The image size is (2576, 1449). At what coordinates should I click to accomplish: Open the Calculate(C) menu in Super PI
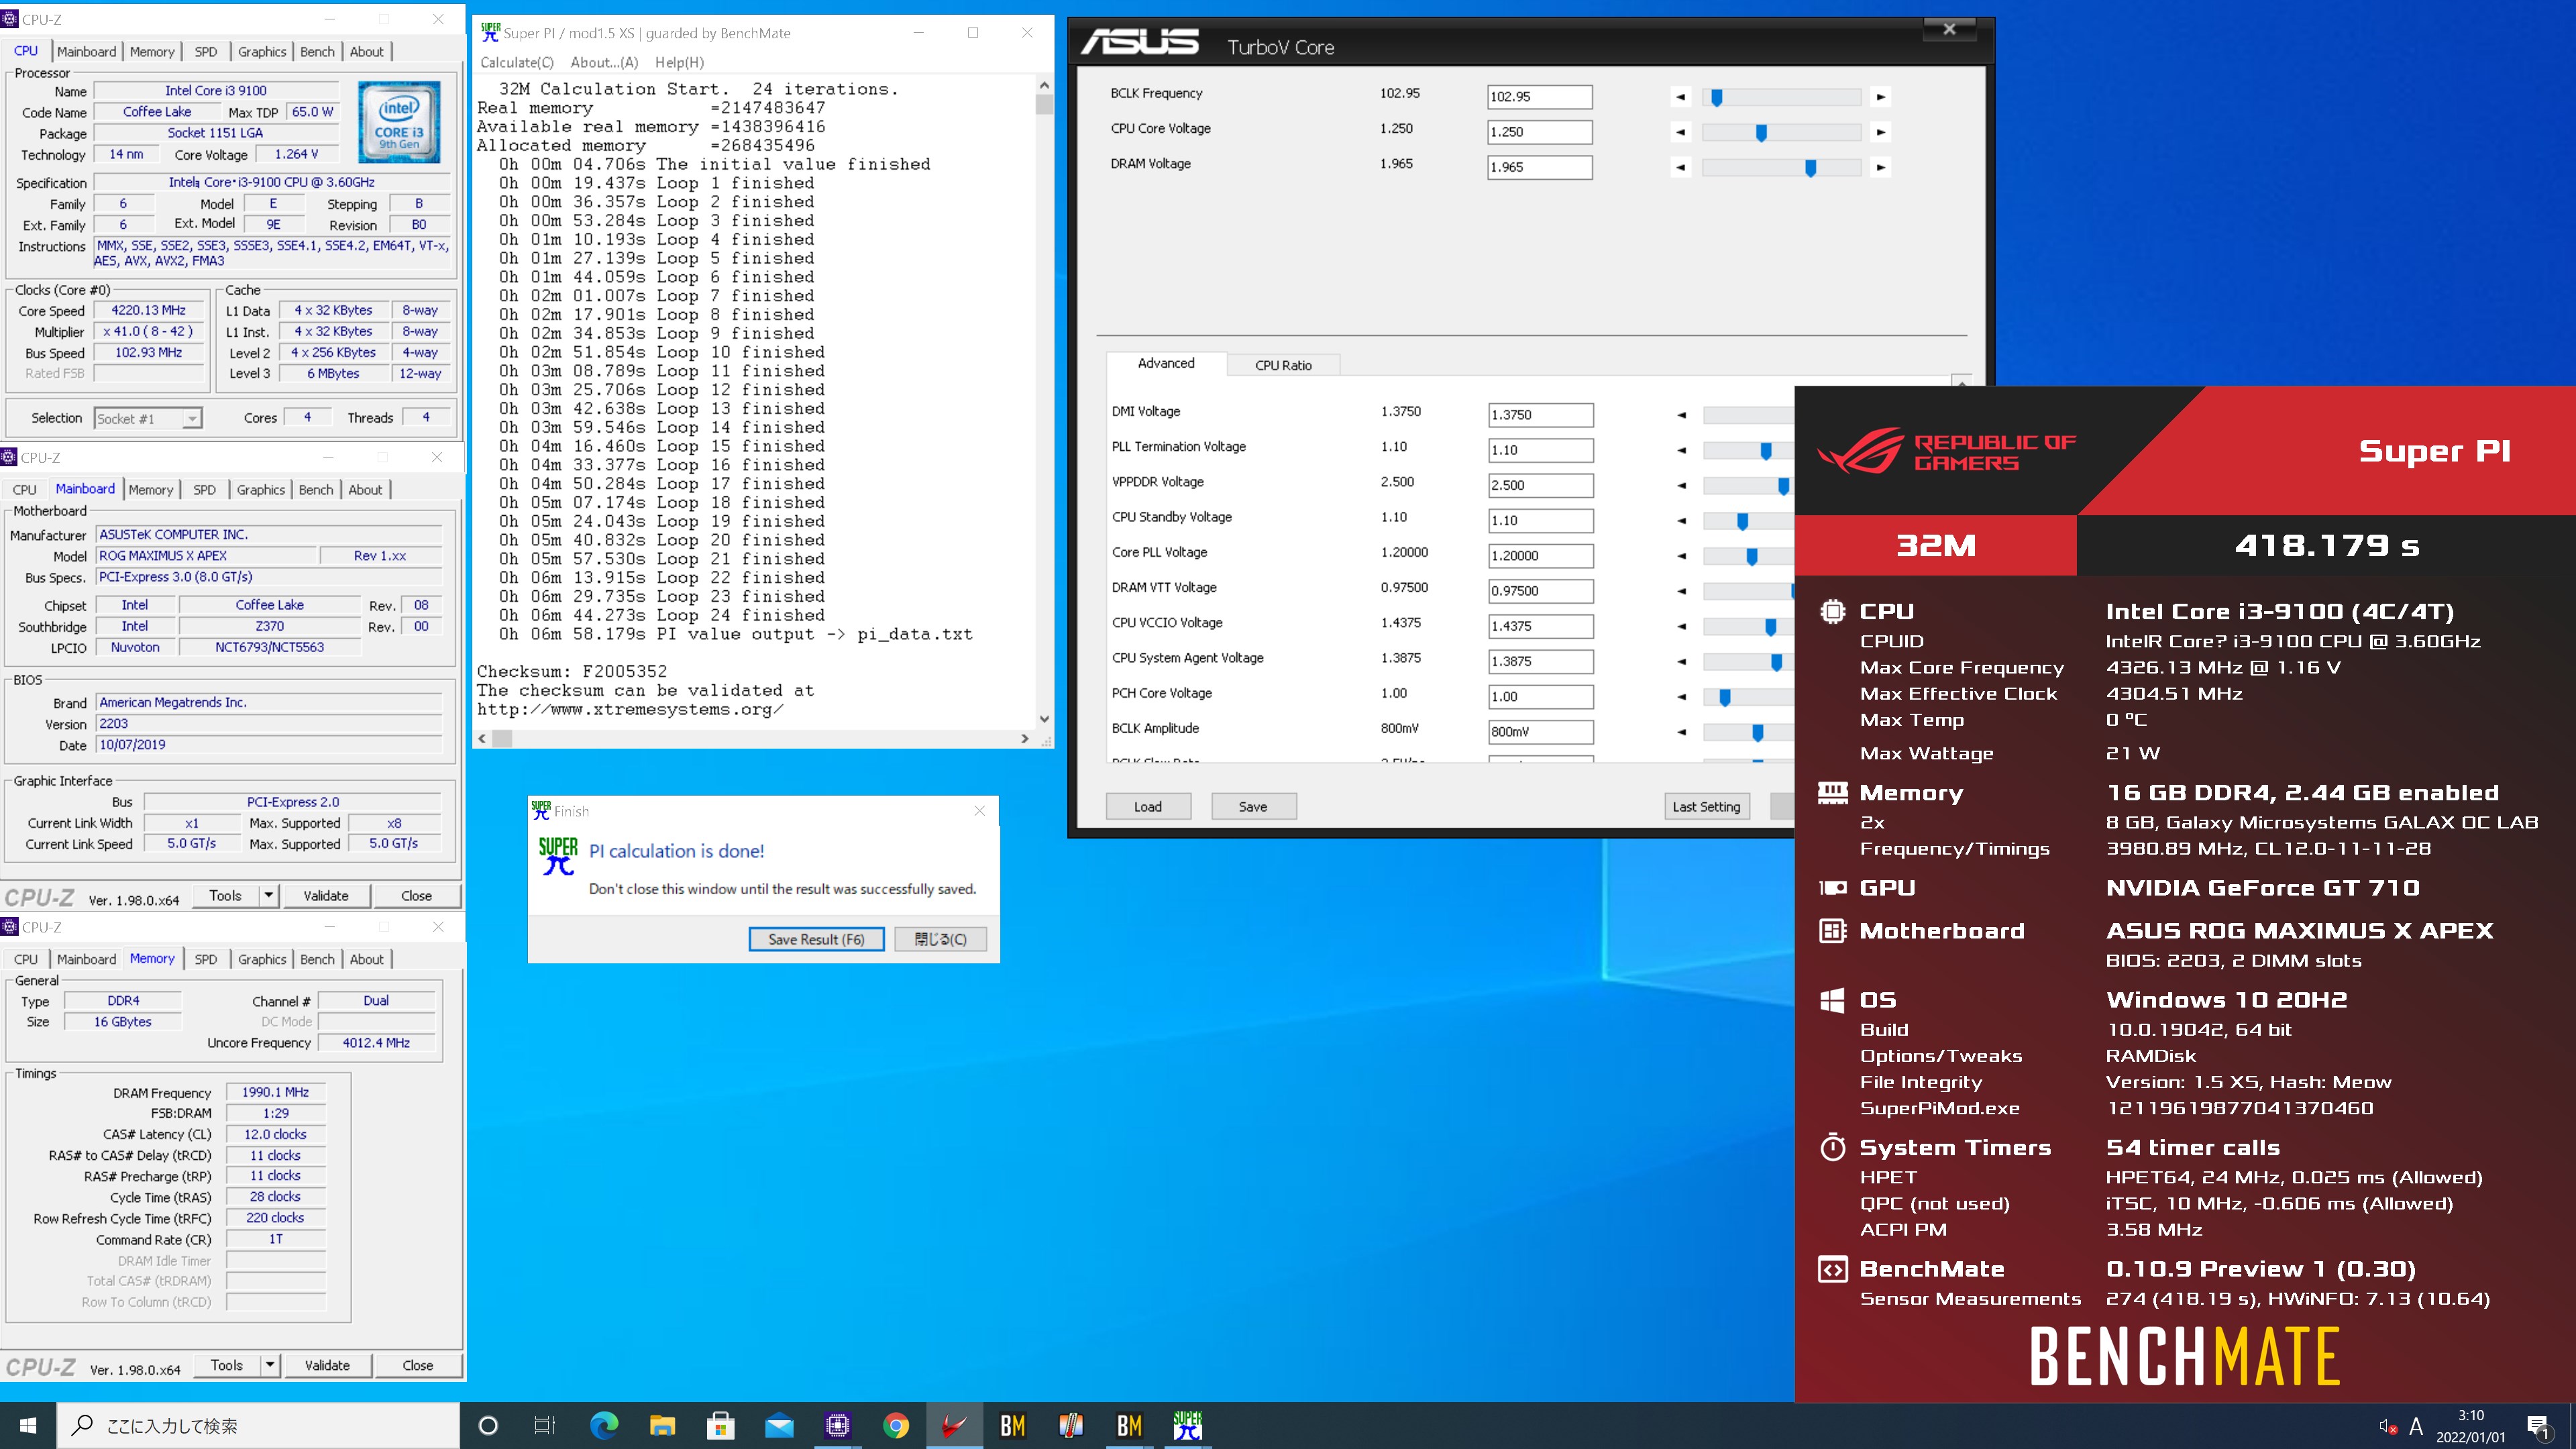[x=517, y=62]
